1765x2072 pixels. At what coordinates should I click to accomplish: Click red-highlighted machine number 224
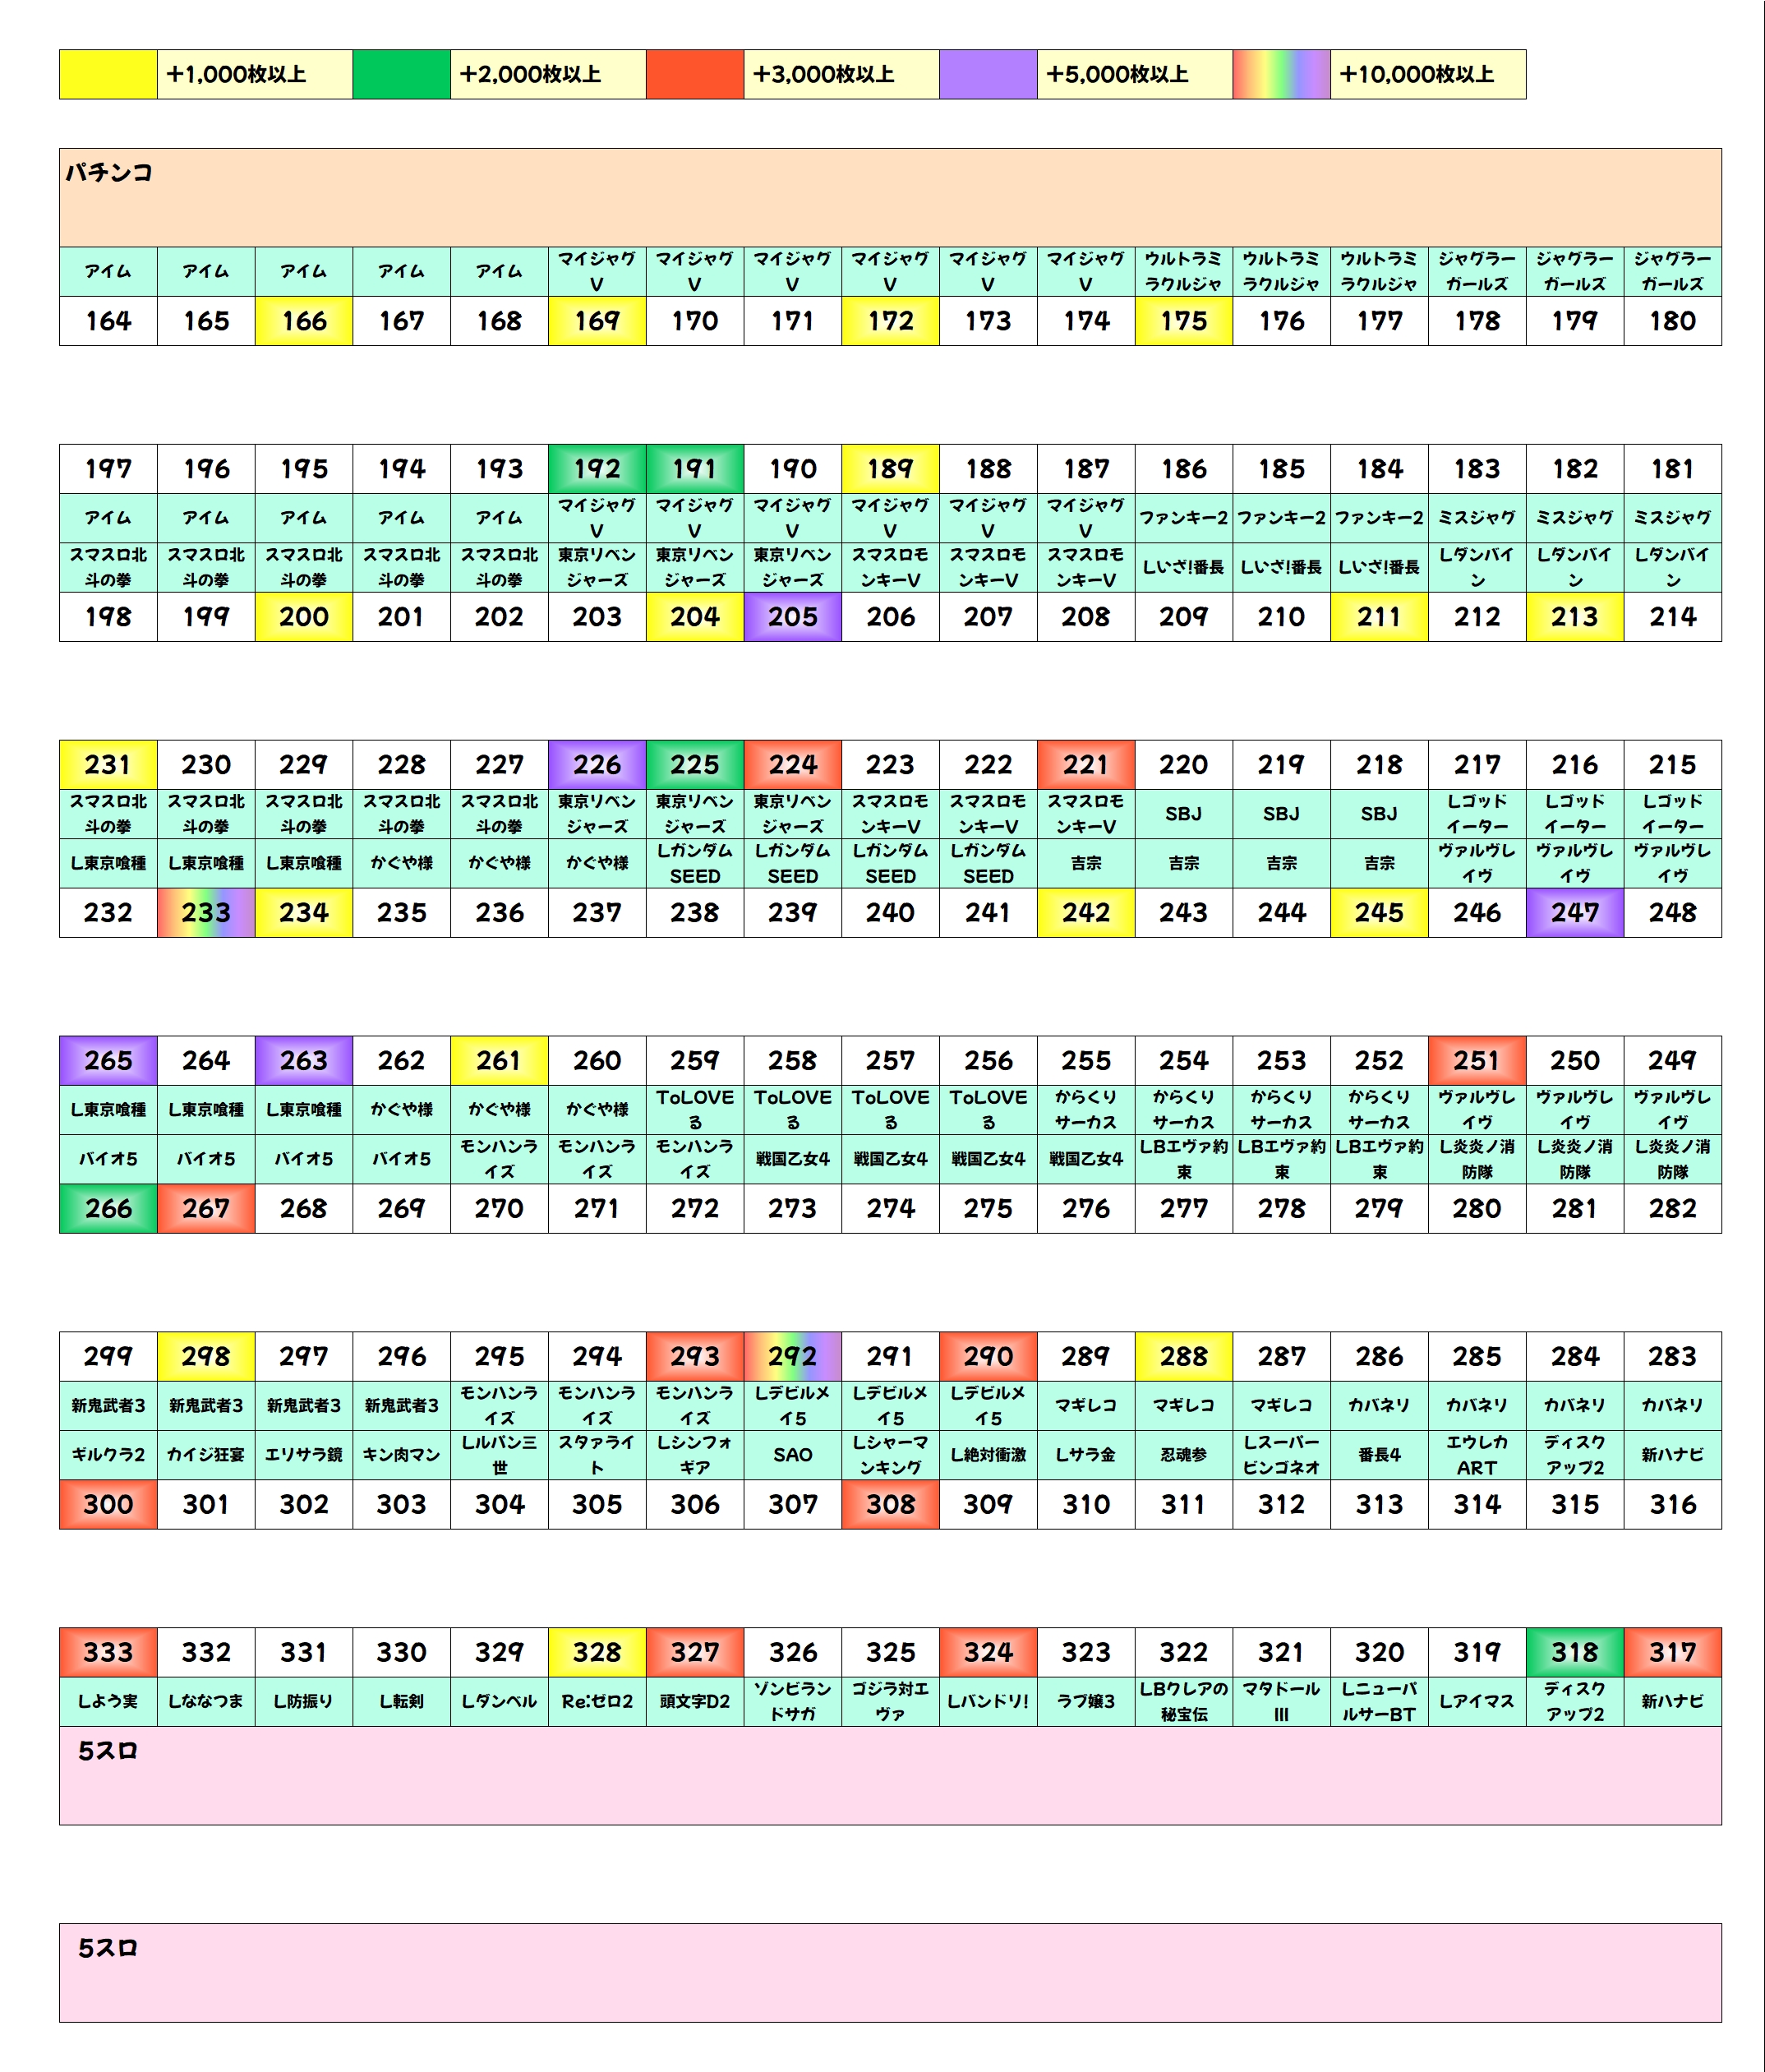[x=792, y=764]
